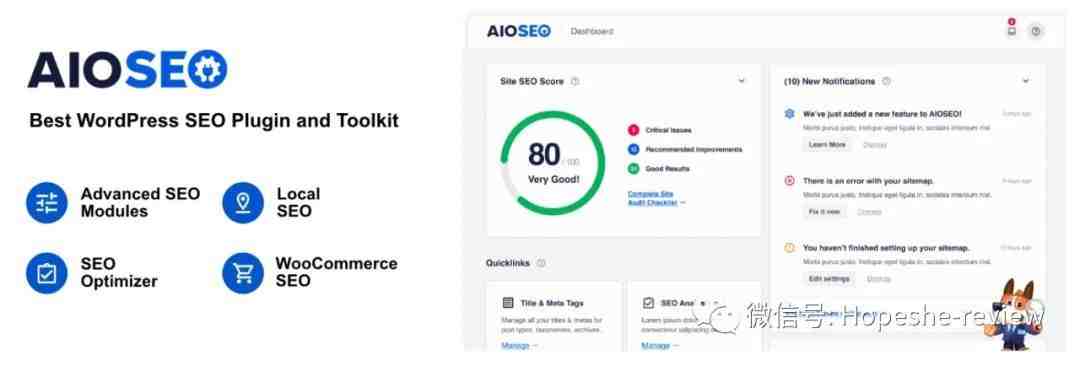
Task: Click the Learn More button
Action: 827,145
